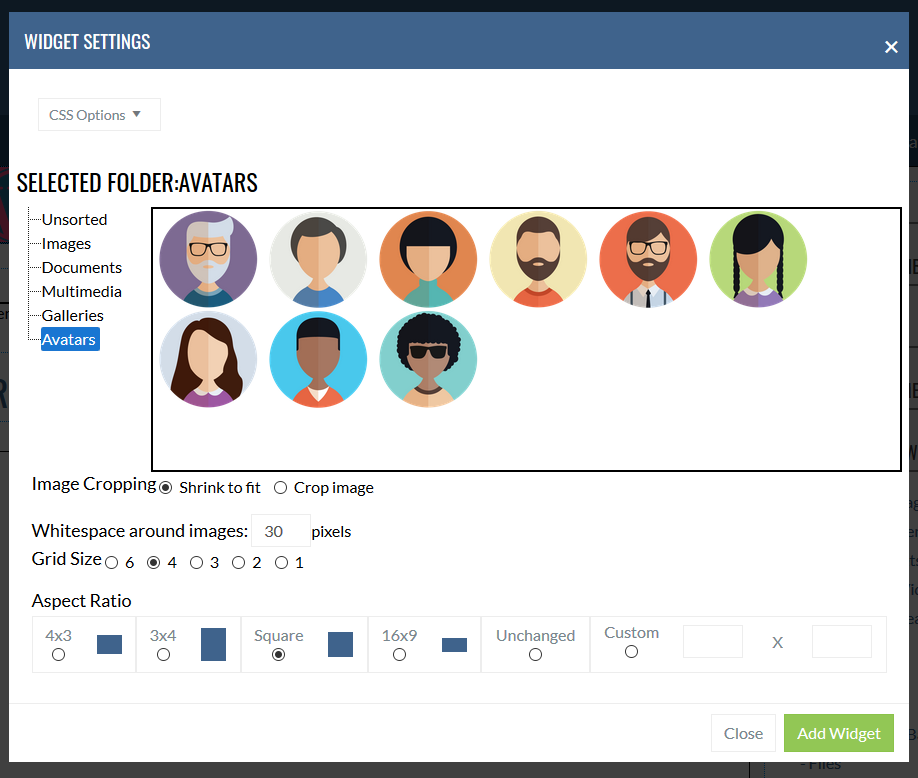Click the Aspect Ratio label

click(x=81, y=601)
